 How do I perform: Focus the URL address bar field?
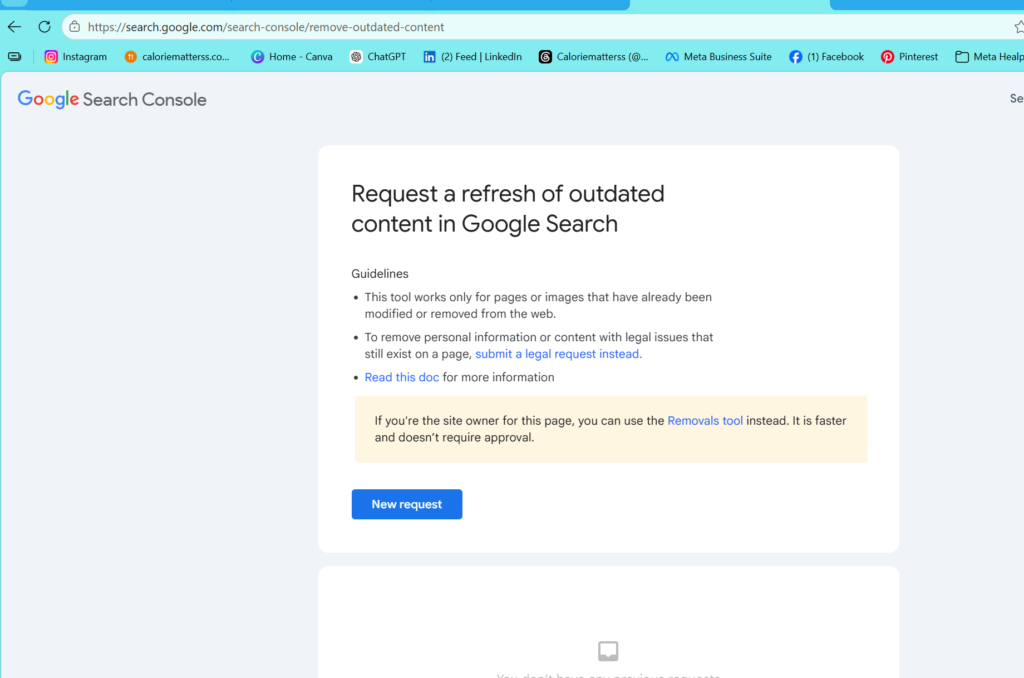[x=542, y=27]
